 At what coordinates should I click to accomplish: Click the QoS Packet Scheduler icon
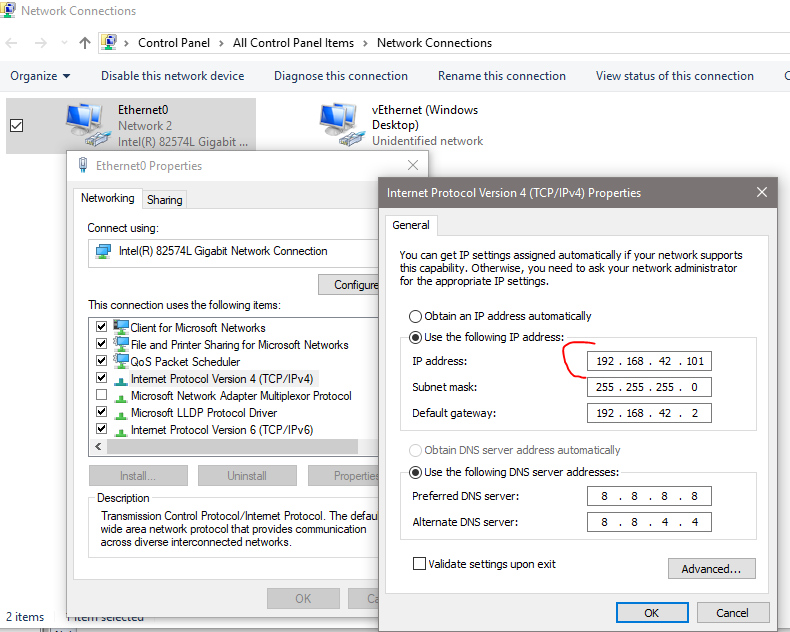coord(121,361)
